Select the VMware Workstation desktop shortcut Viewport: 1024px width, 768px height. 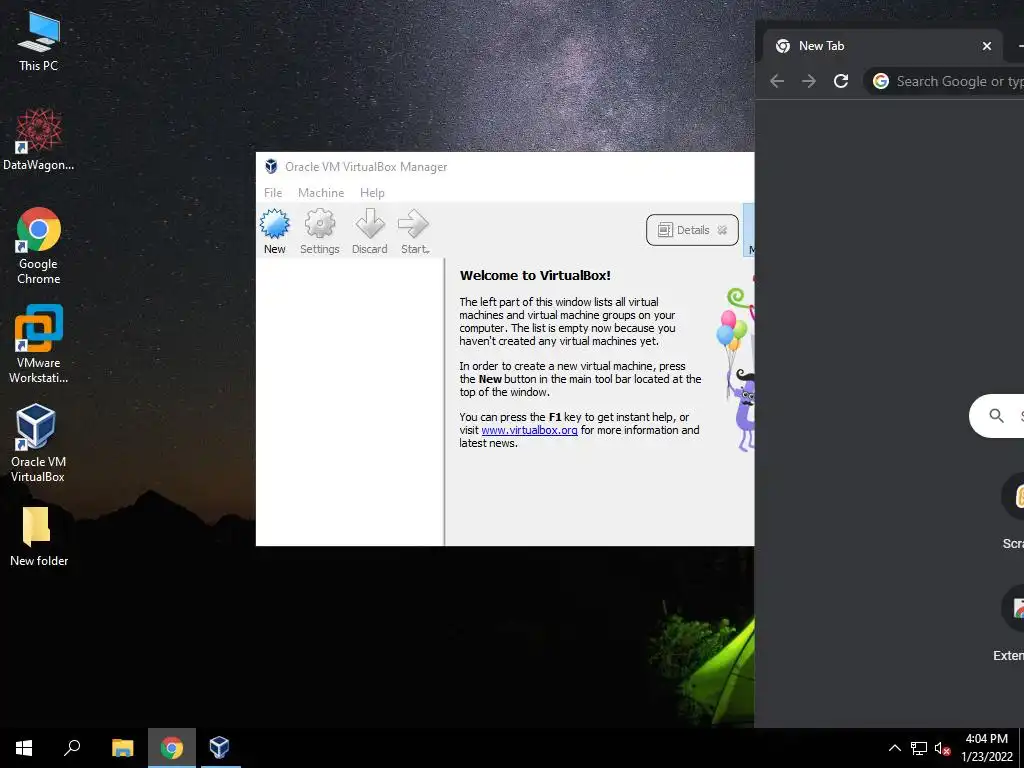(x=39, y=345)
